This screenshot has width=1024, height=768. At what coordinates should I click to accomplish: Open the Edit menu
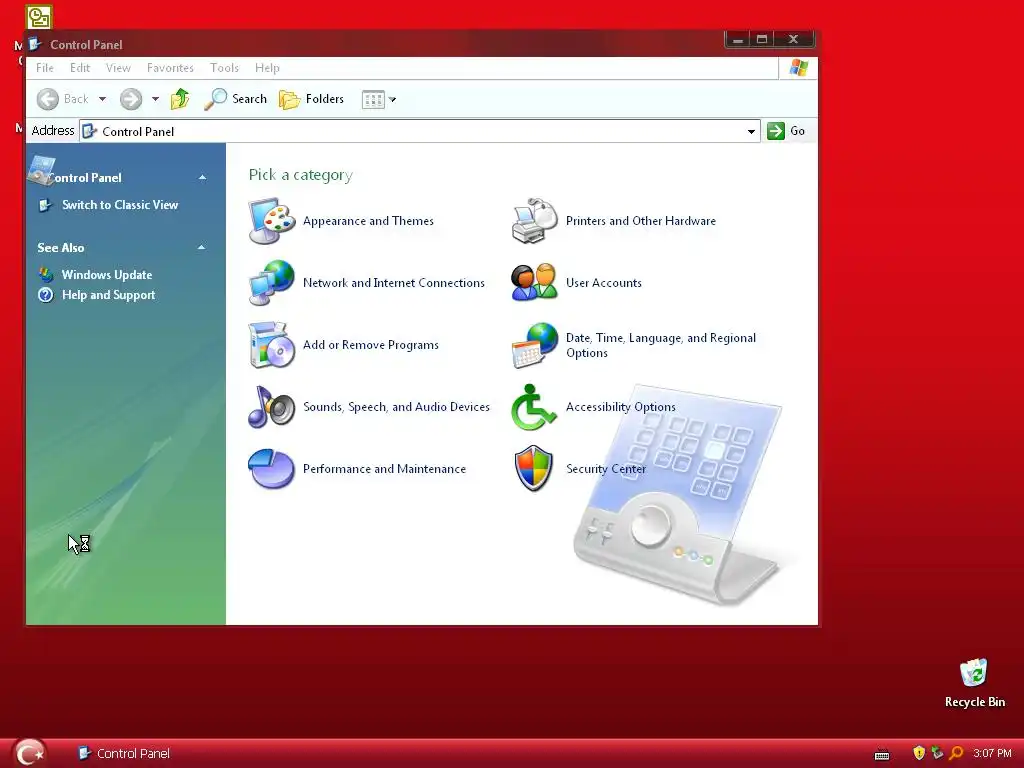(x=80, y=68)
